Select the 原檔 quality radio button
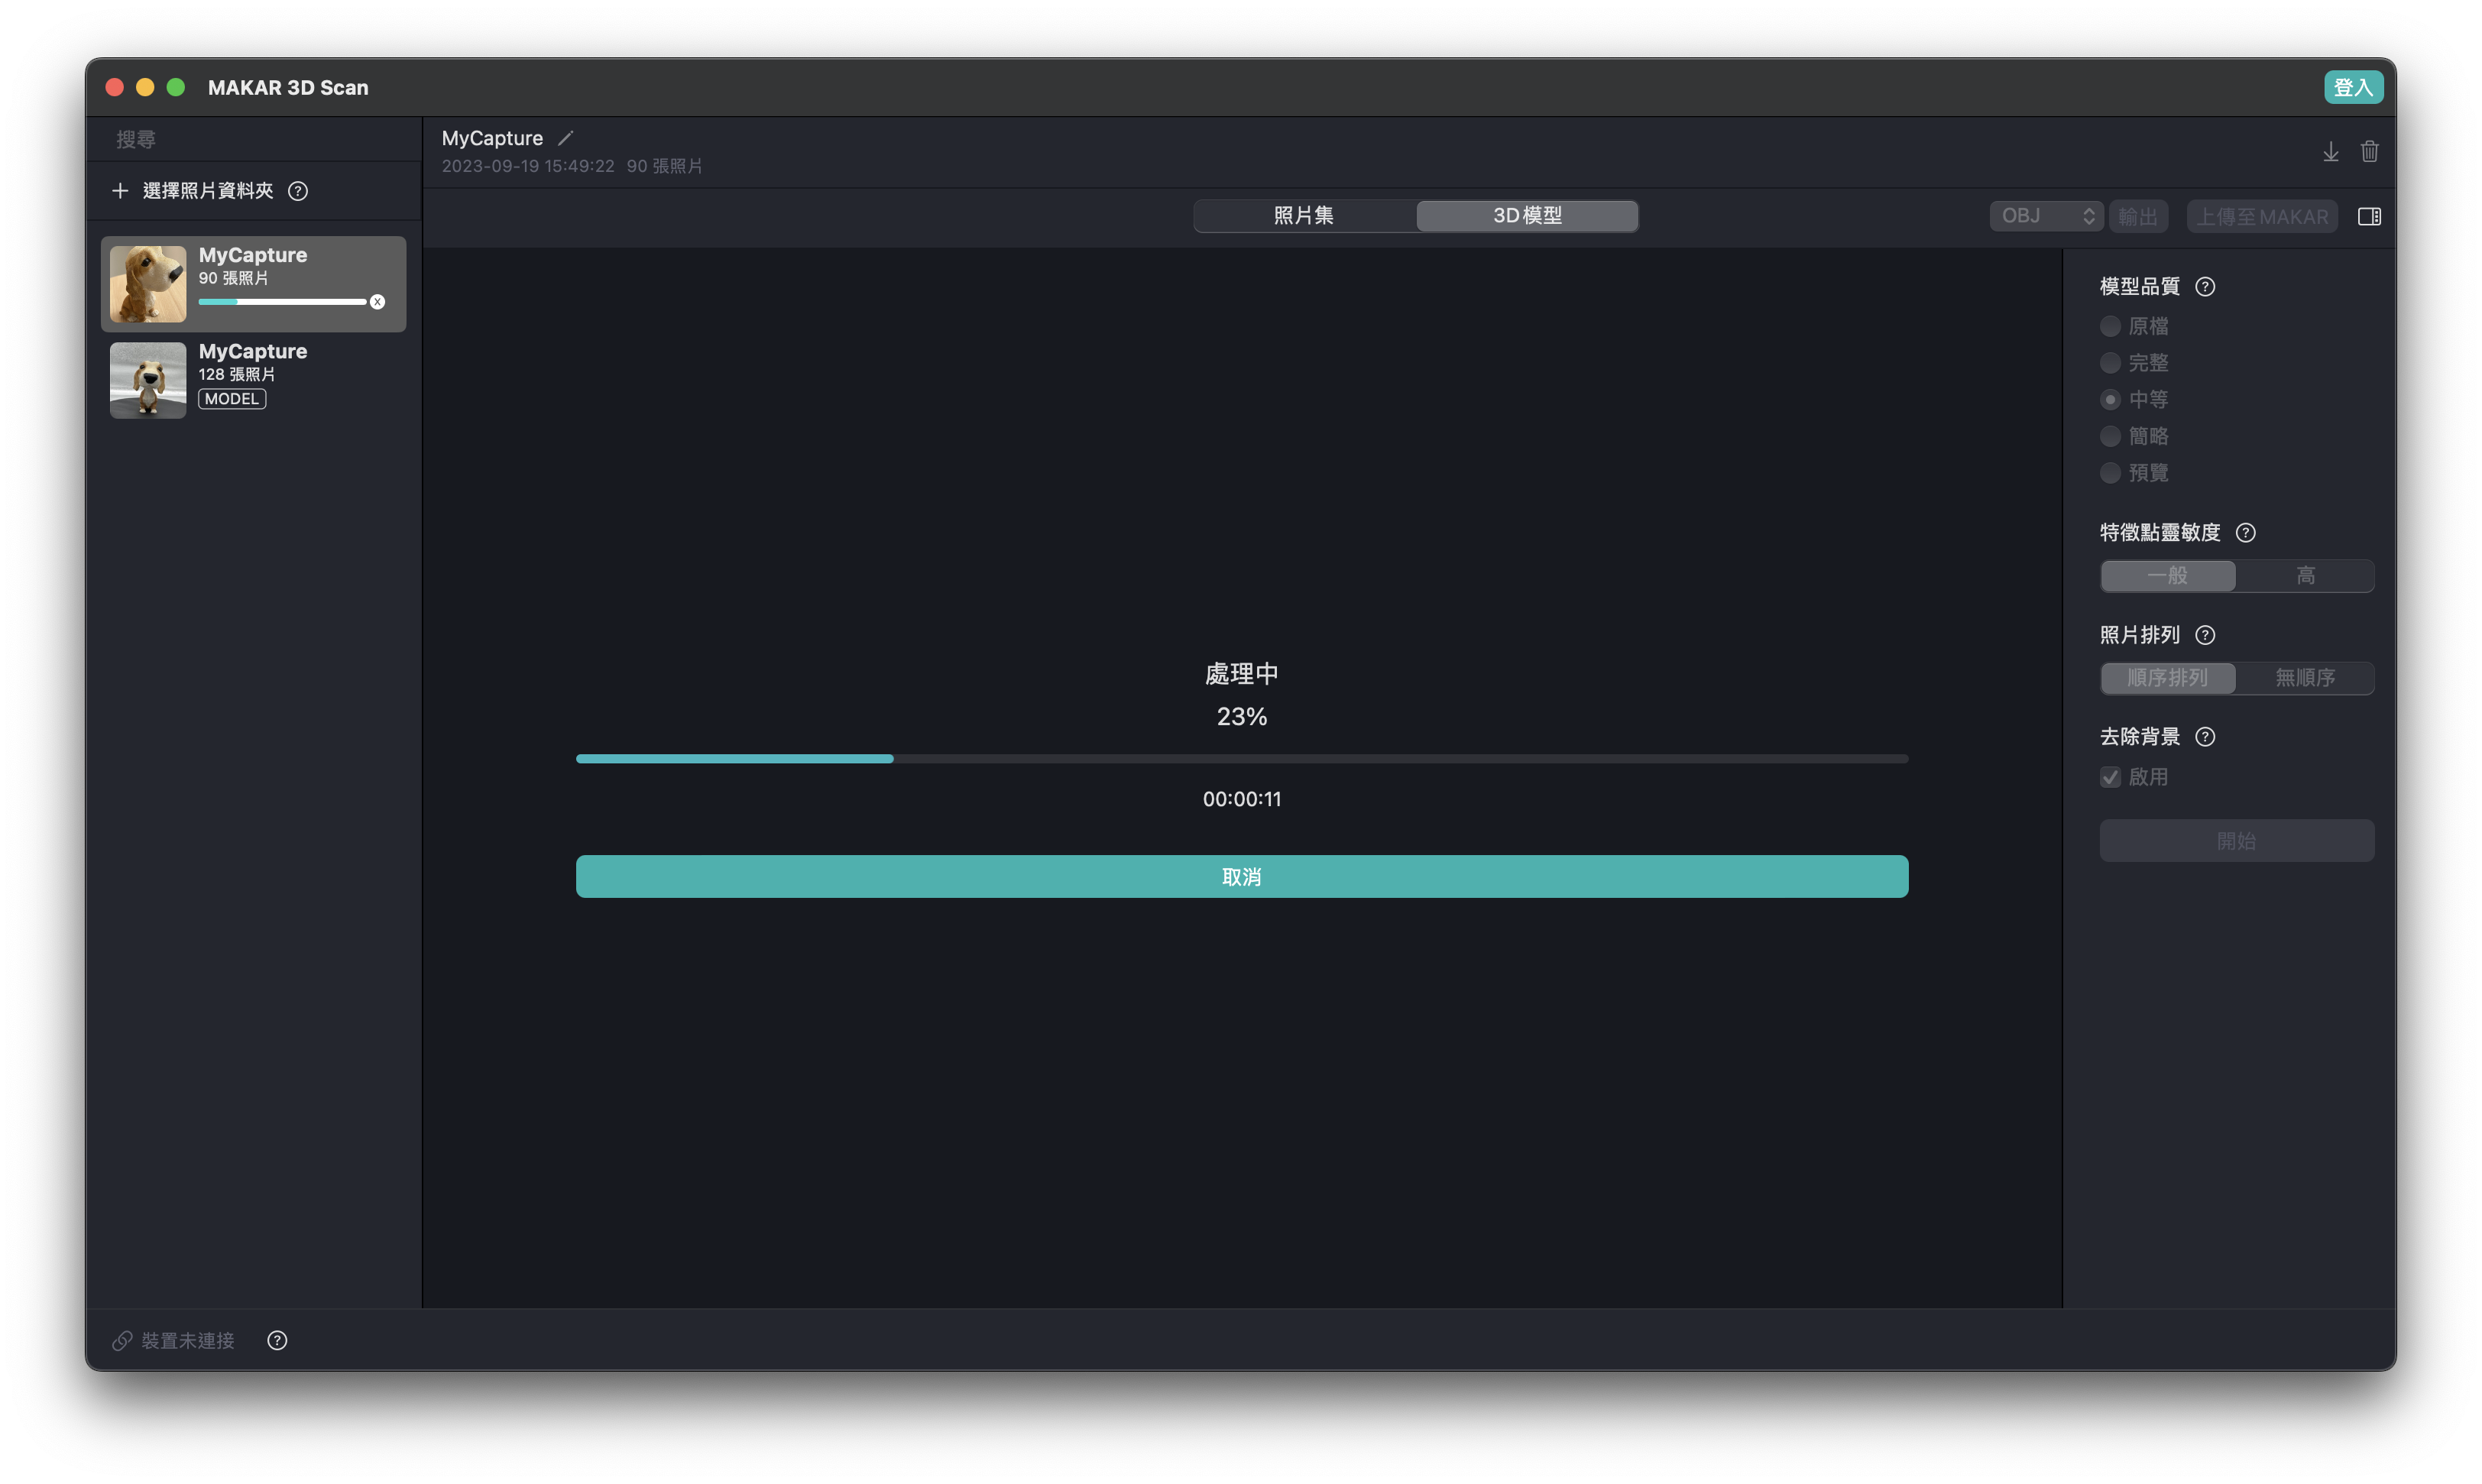Screen dimensions: 2482x1484 click(x=2110, y=326)
